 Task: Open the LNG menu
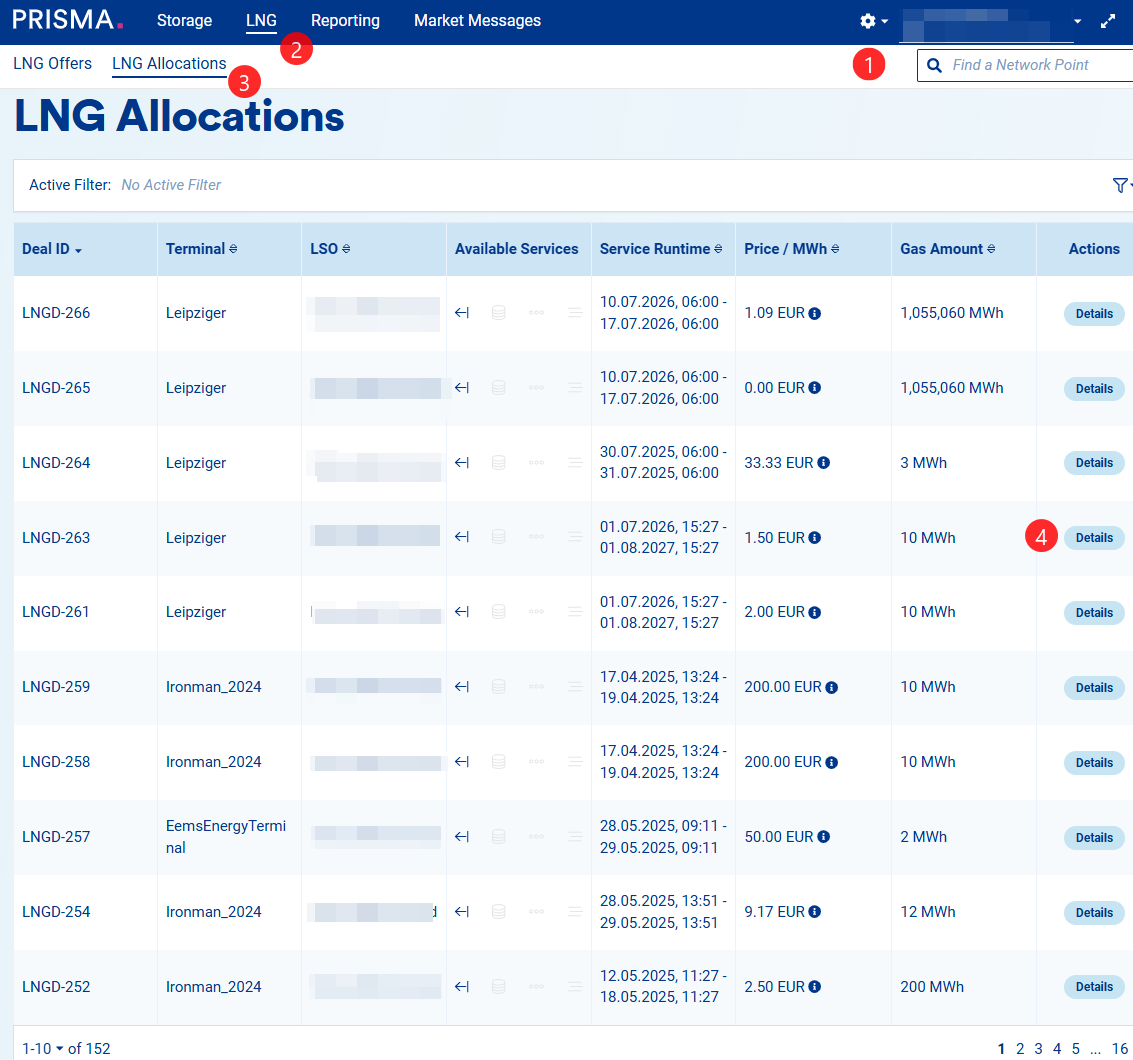tap(261, 21)
